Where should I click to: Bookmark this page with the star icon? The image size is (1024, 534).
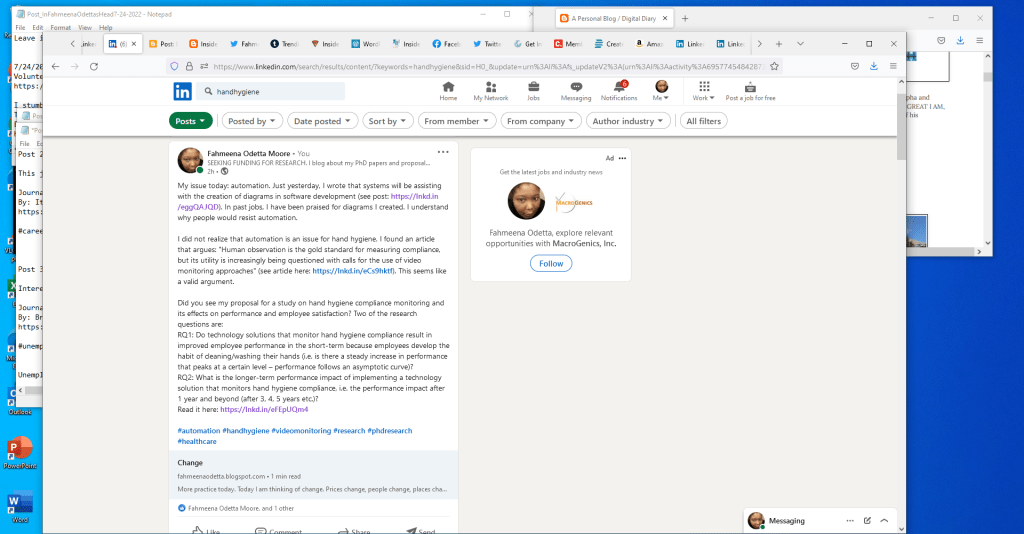(x=775, y=66)
